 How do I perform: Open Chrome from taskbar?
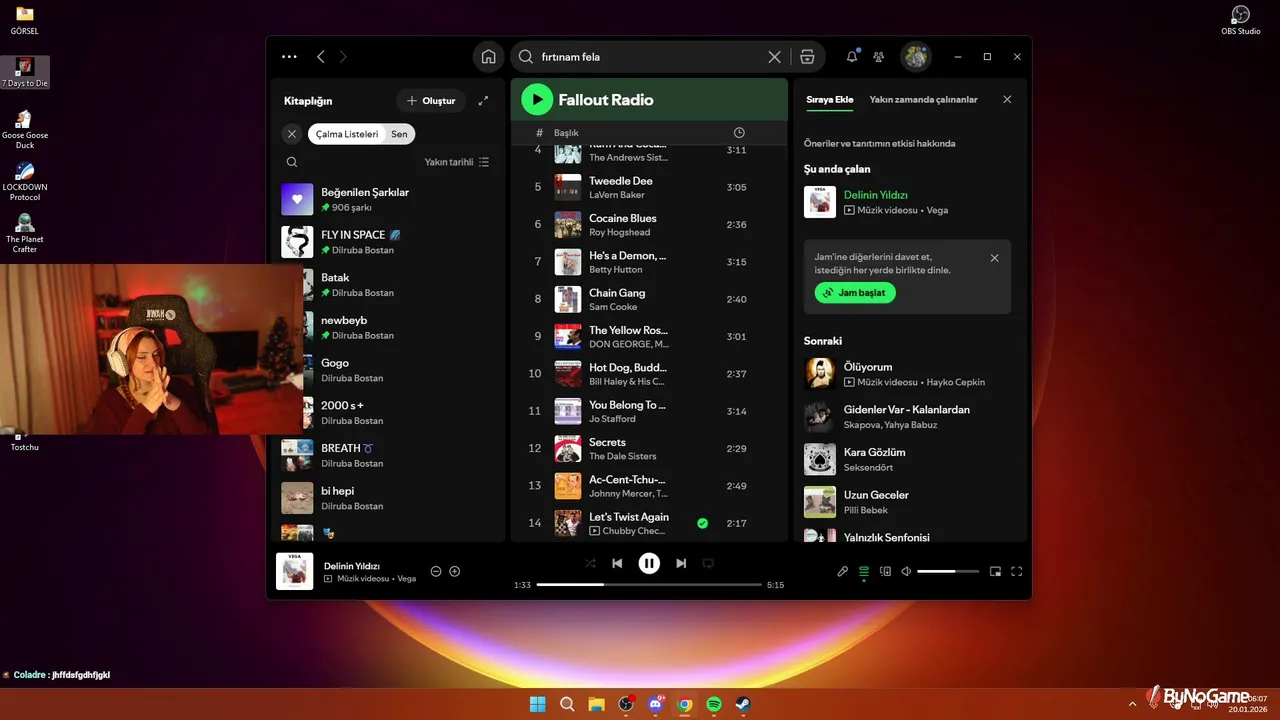click(x=685, y=704)
